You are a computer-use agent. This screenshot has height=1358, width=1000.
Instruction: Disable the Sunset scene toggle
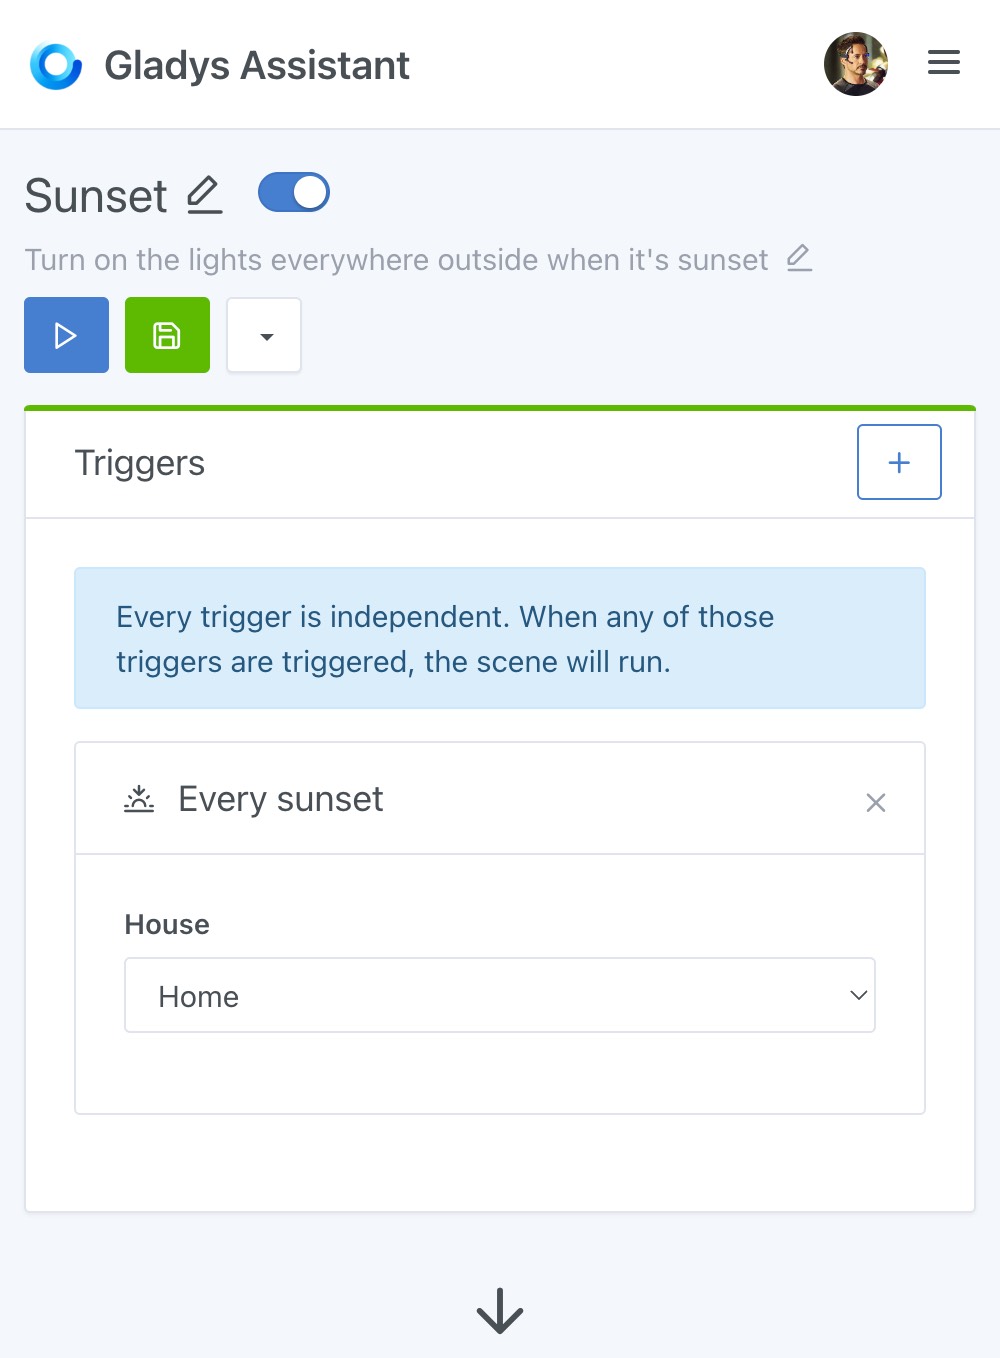coord(294,193)
